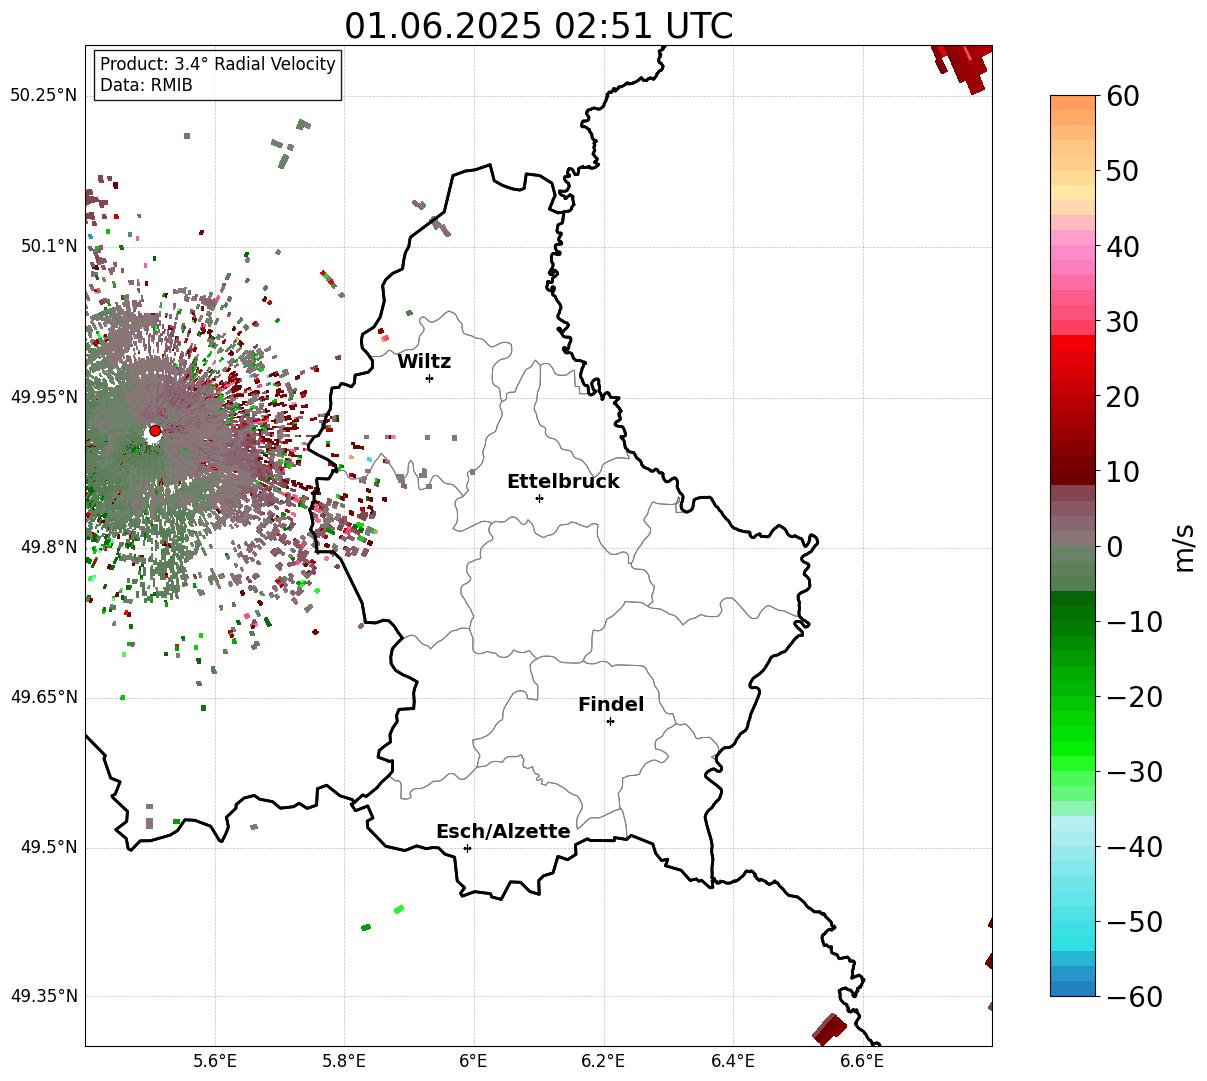This screenshot has height=1081, width=1207.
Task: Click the Data: RMIB label
Action: tap(146, 86)
